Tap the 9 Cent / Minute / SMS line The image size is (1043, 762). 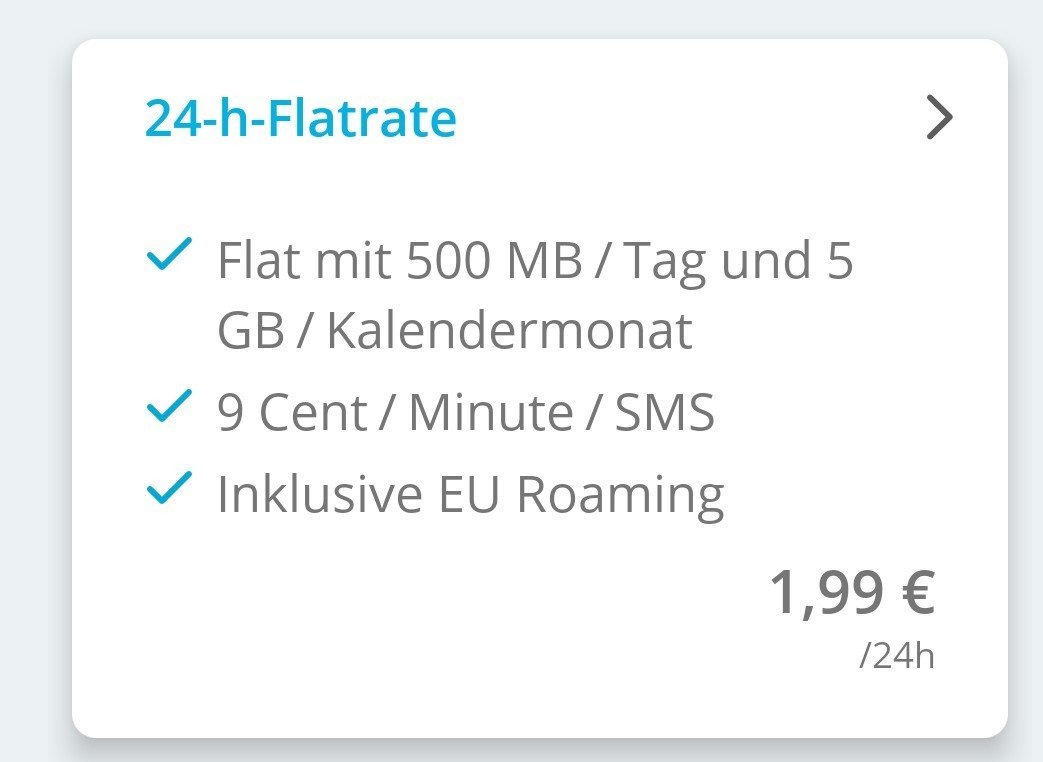coord(466,412)
